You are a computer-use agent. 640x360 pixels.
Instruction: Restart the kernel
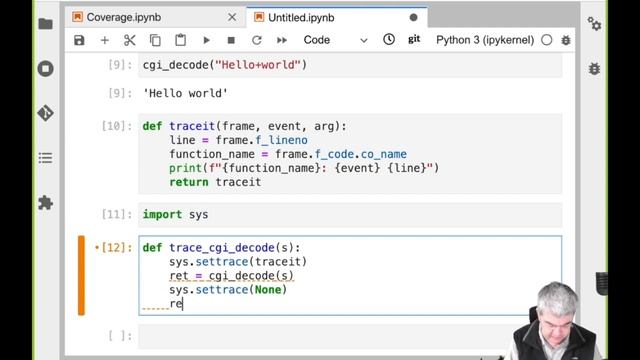coord(256,40)
